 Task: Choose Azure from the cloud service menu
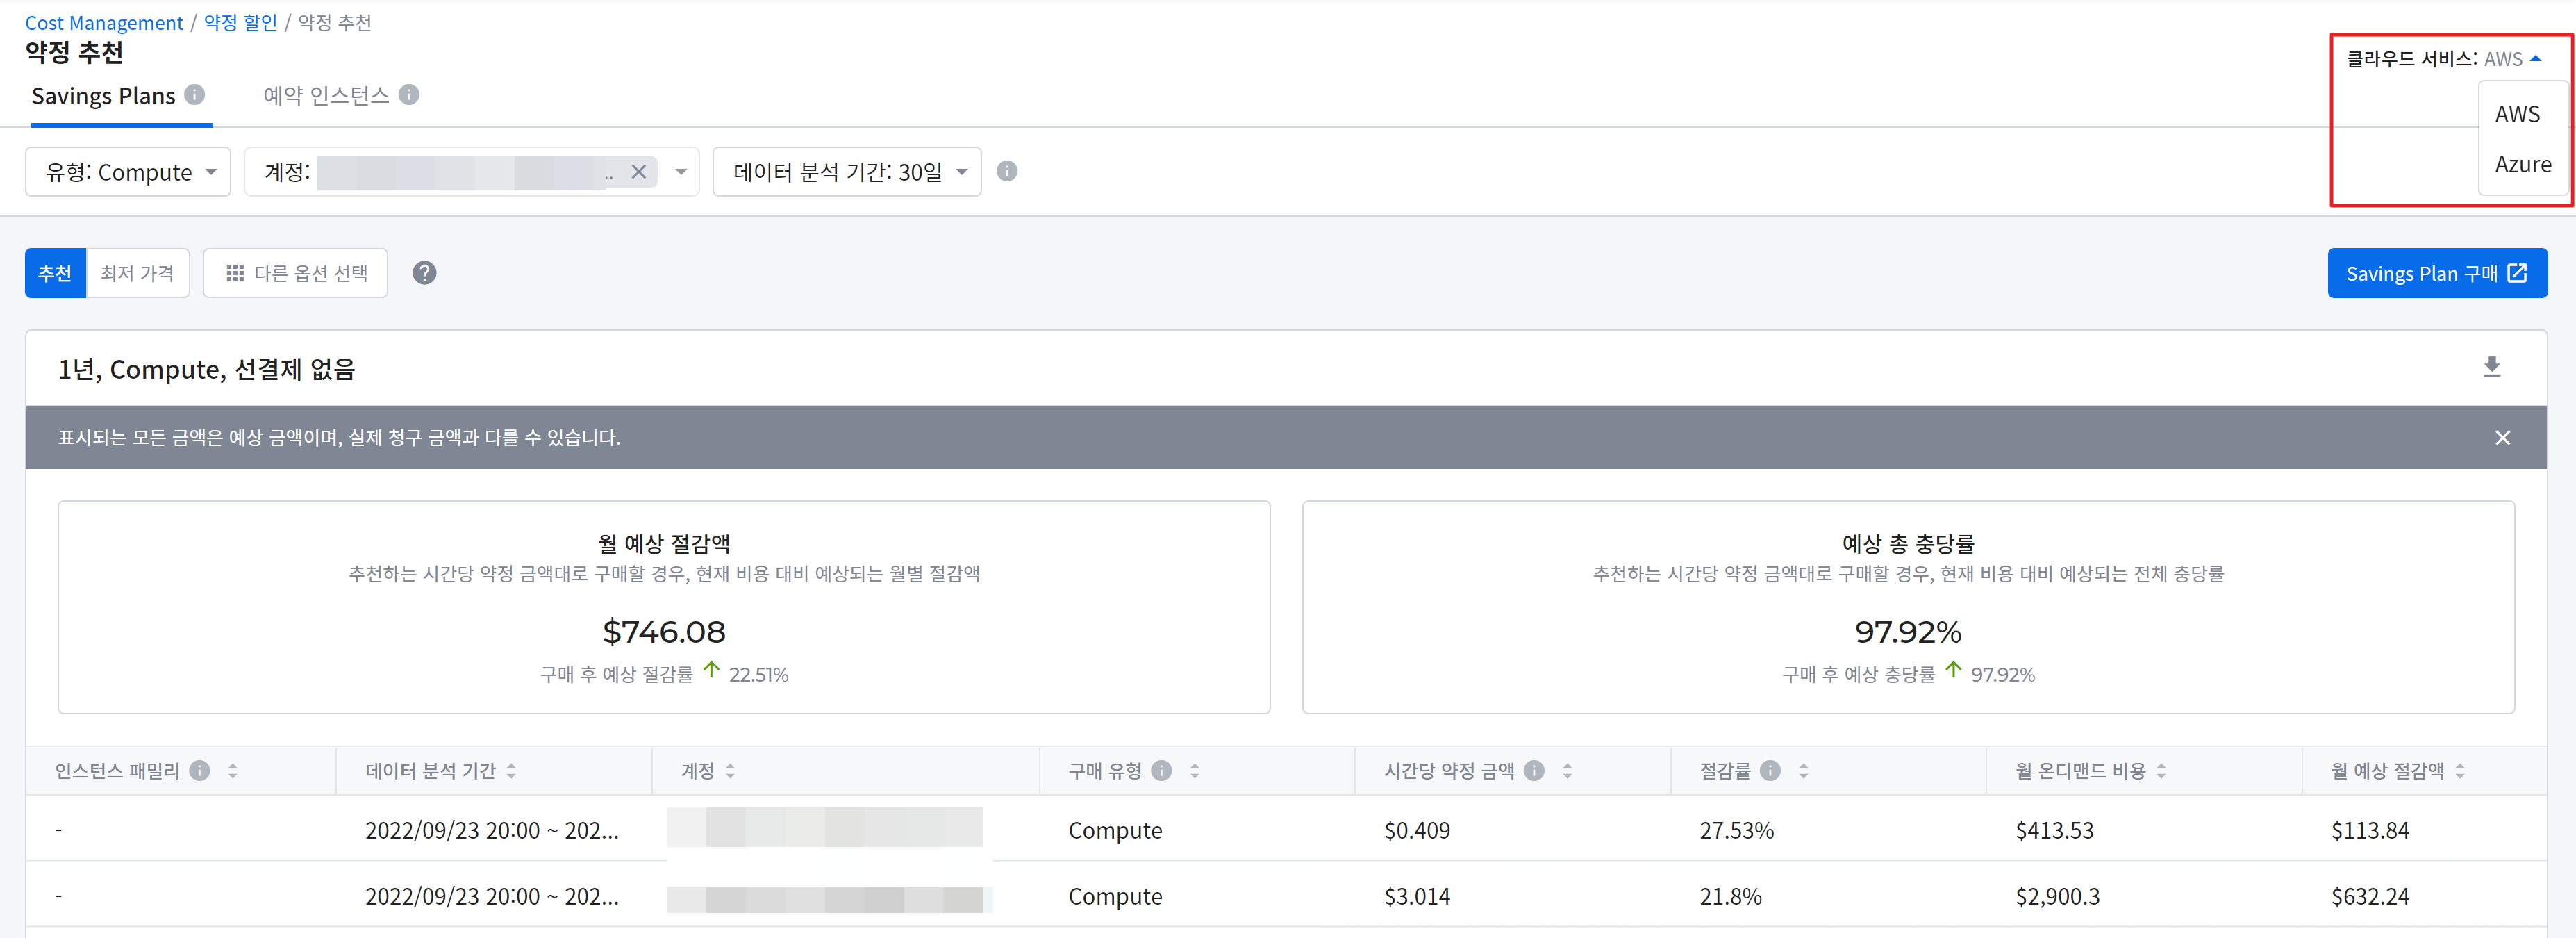coord(2522,165)
